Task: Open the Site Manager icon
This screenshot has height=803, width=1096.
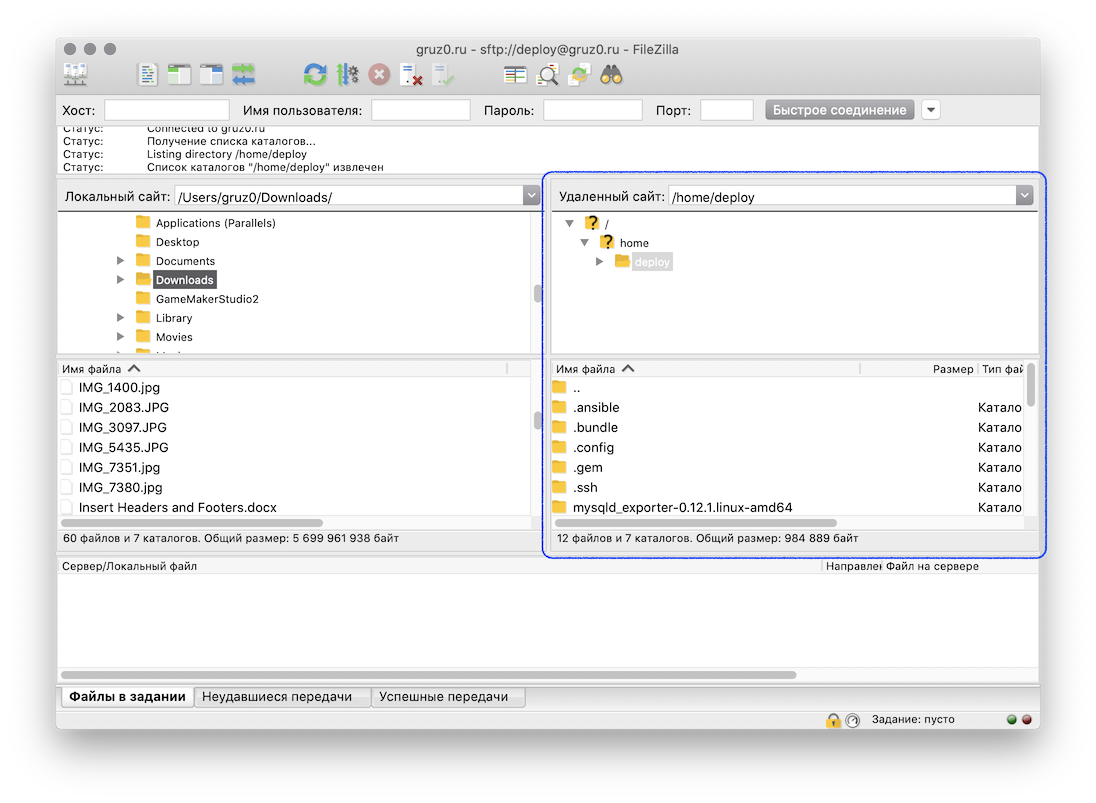Action: [76, 74]
